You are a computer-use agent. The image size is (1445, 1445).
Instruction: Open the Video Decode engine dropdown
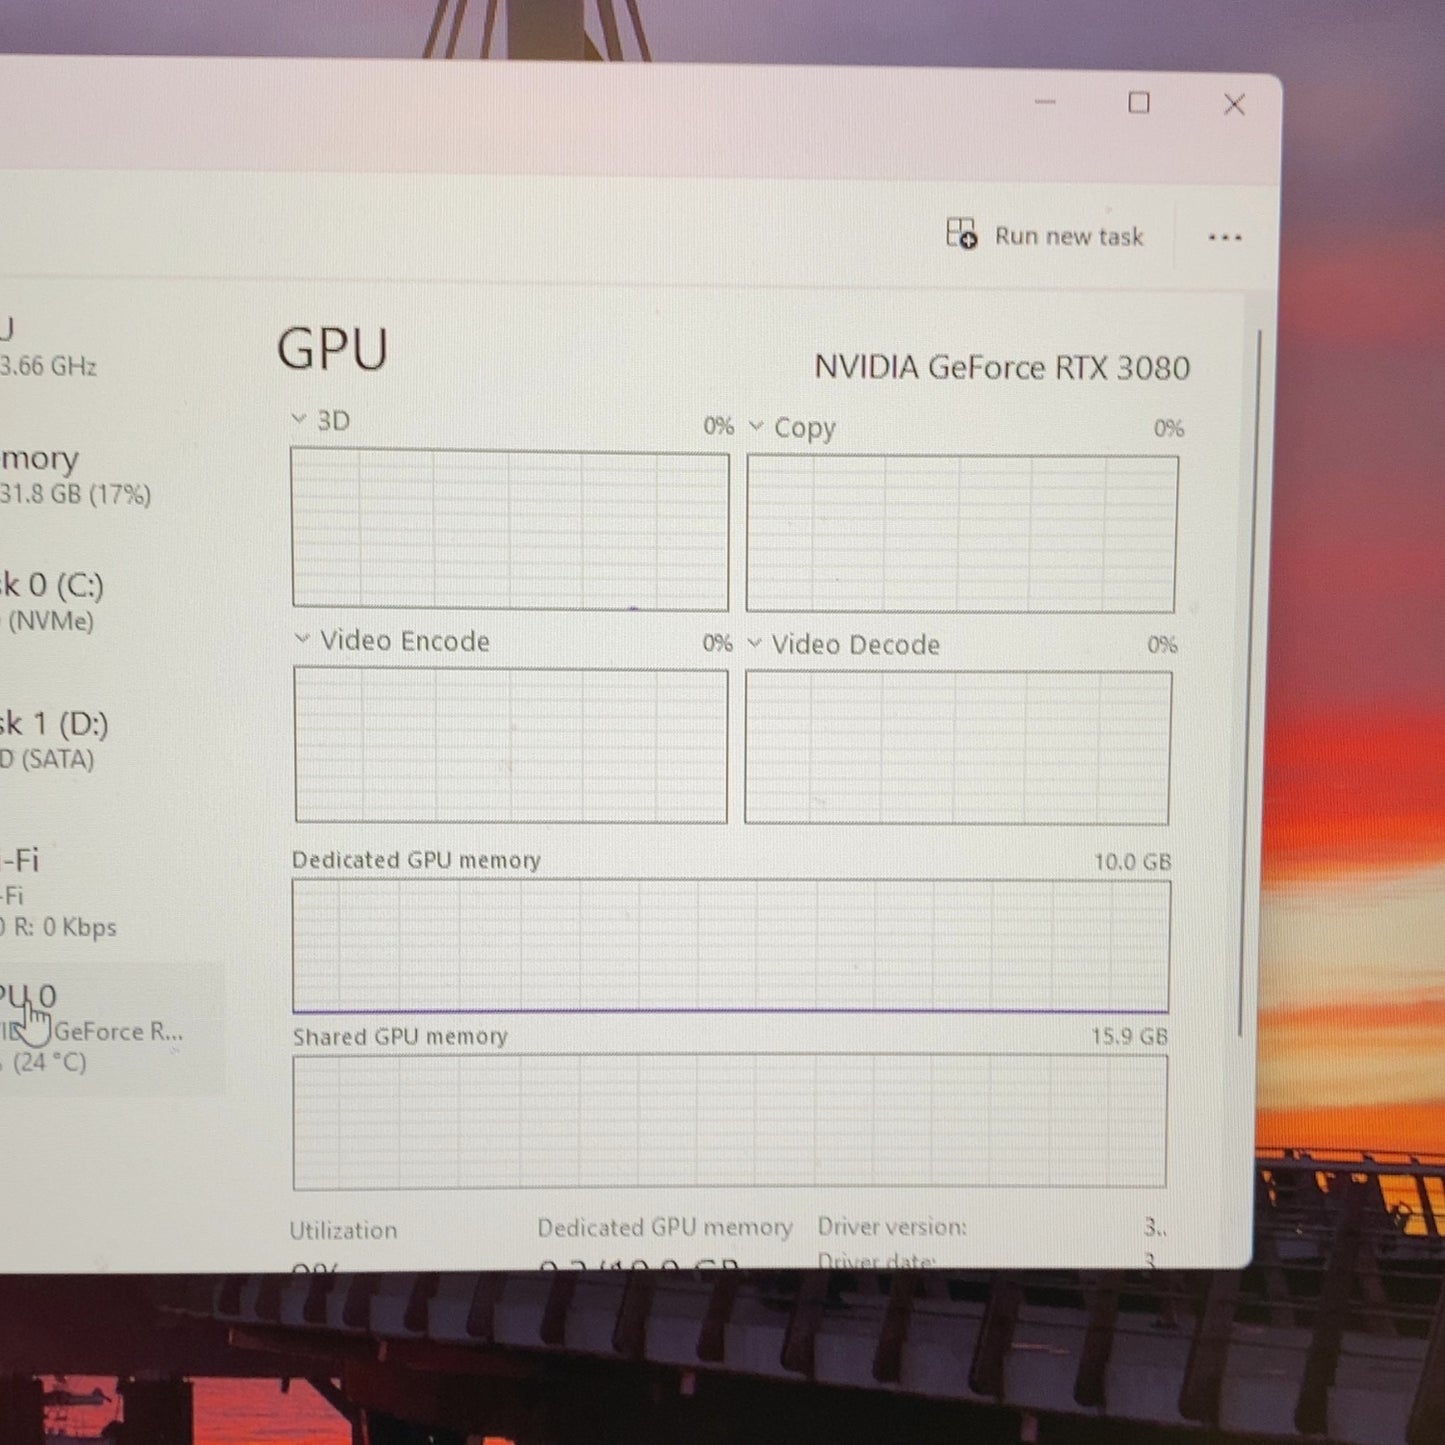click(x=755, y=643)
